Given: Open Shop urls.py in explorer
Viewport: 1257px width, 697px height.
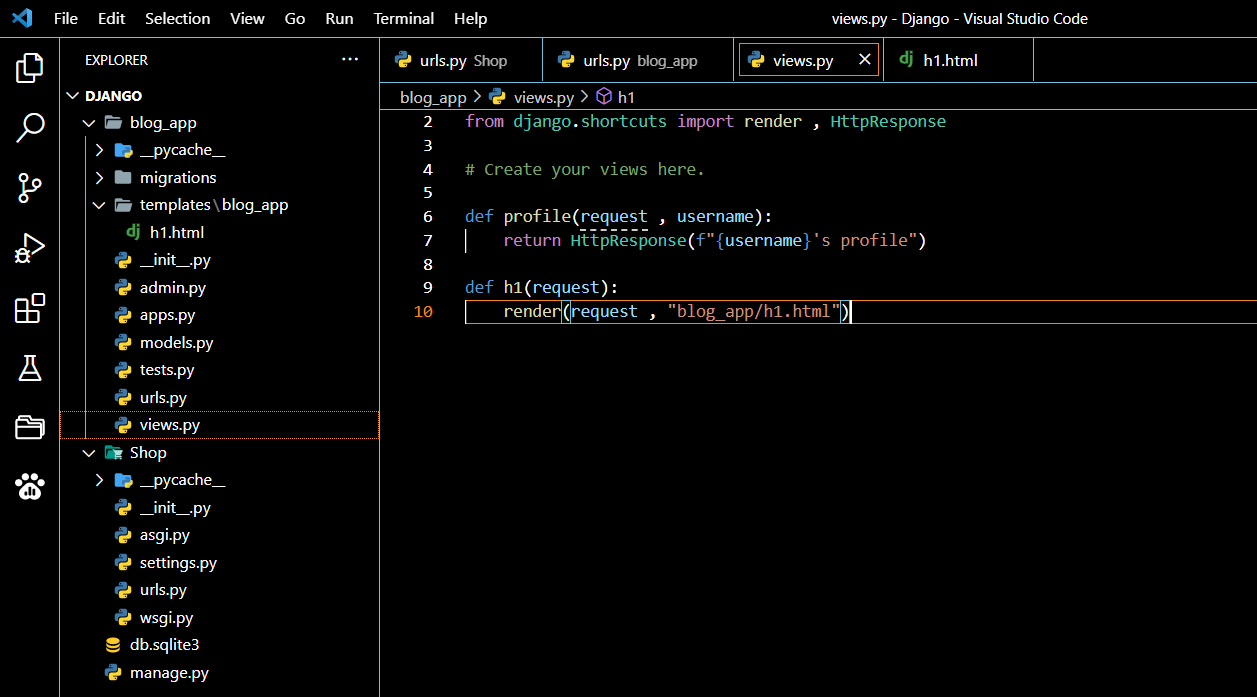Looking at the screenshot, I should (163, 590).
